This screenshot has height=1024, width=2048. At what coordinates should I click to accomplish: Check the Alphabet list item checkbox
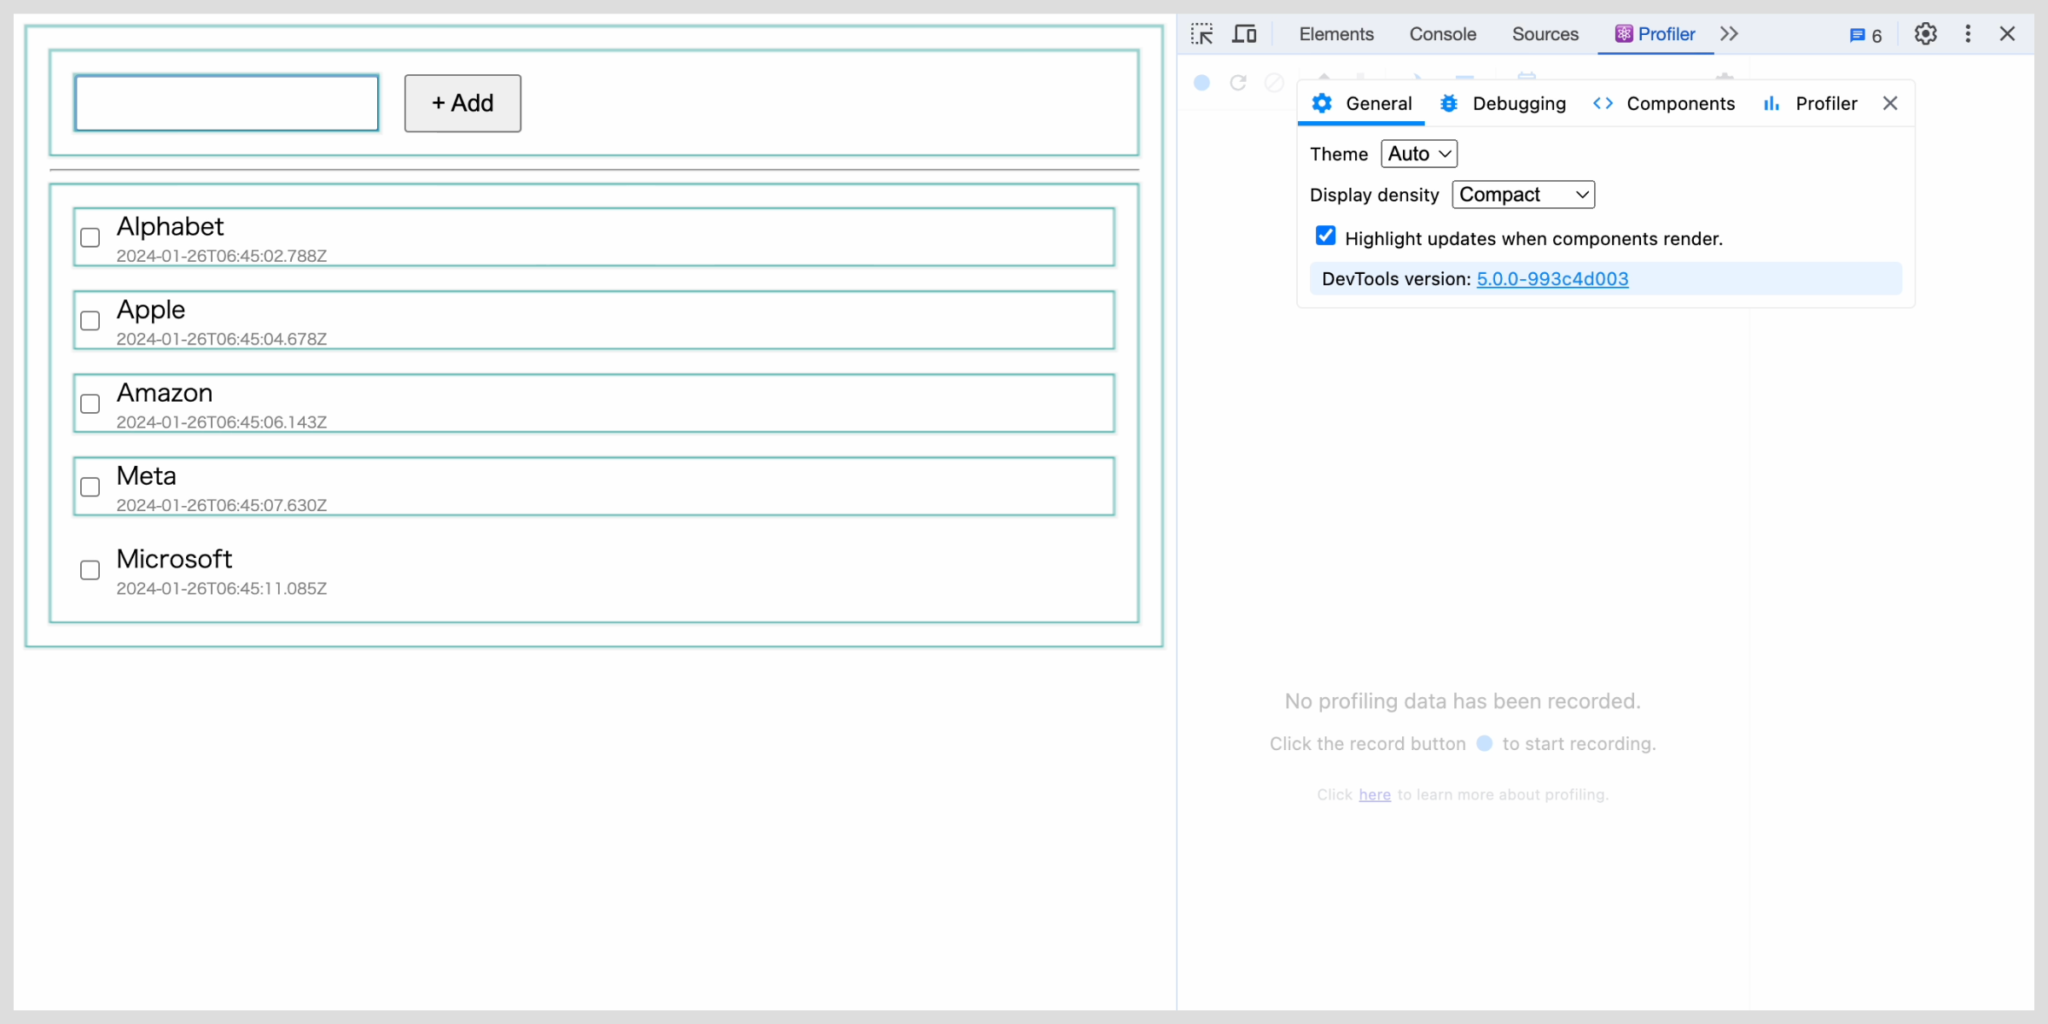89,237
